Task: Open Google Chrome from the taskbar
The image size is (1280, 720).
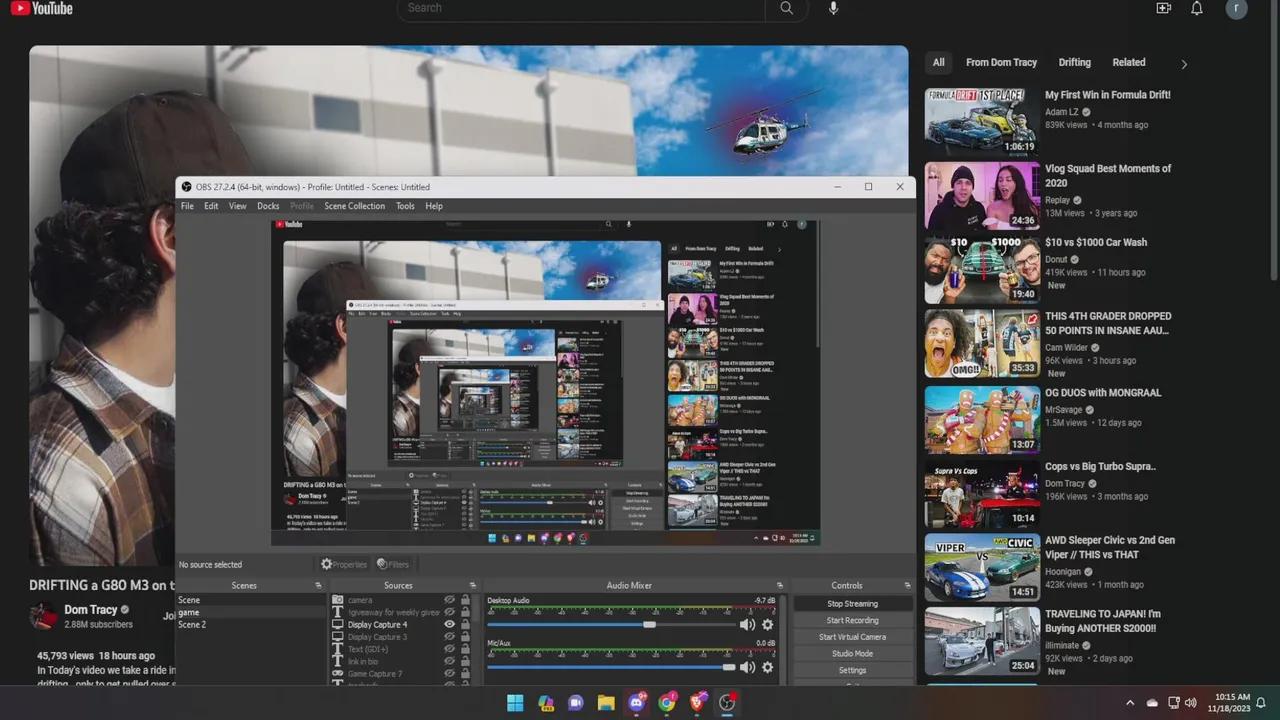Action: [x=667, y=703]
